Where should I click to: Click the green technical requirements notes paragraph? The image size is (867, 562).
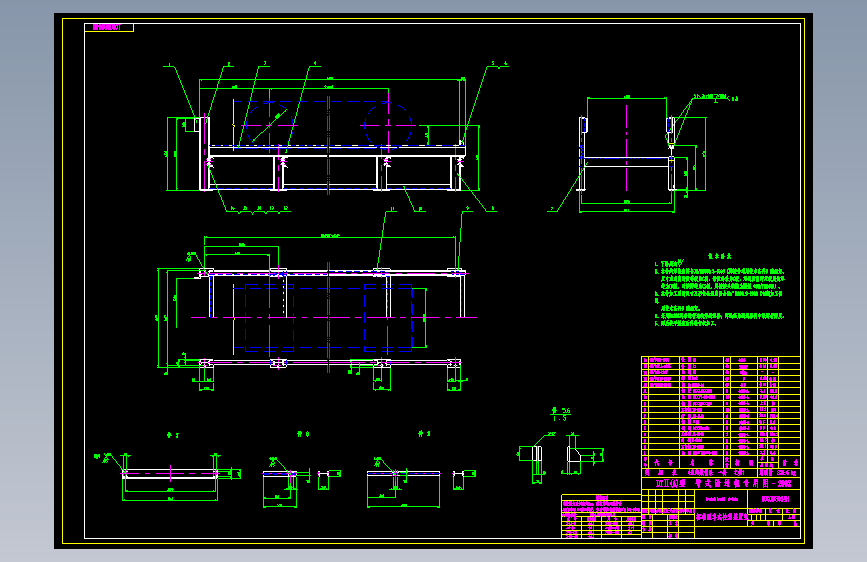[x=719, y=293]
